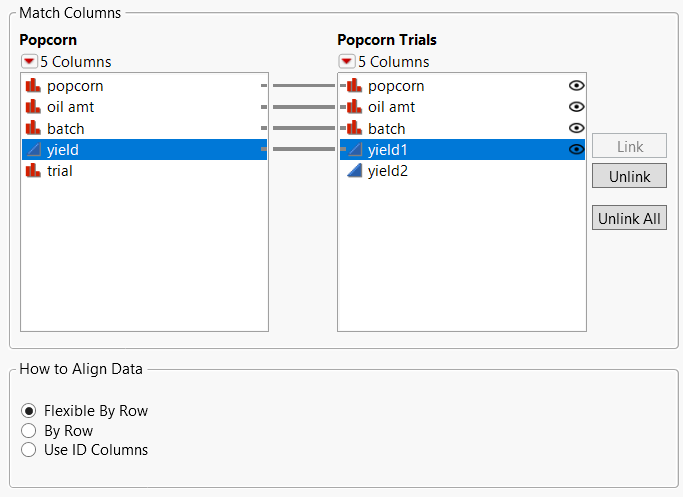This screenshot has height=497, width=683.
Task: Select the Flexible By Row radio button
Action: [x=29, y=411]
